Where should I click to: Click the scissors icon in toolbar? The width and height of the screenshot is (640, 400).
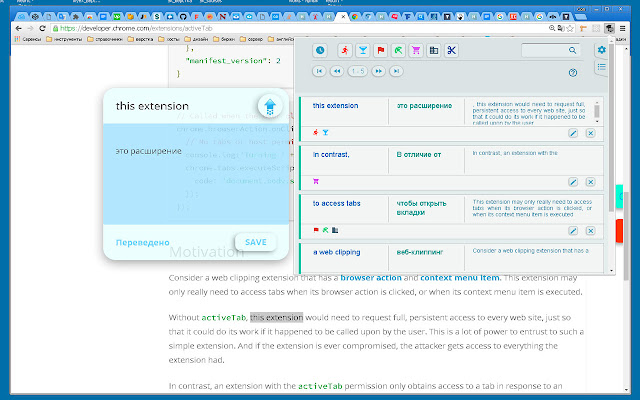pos(452,51)
